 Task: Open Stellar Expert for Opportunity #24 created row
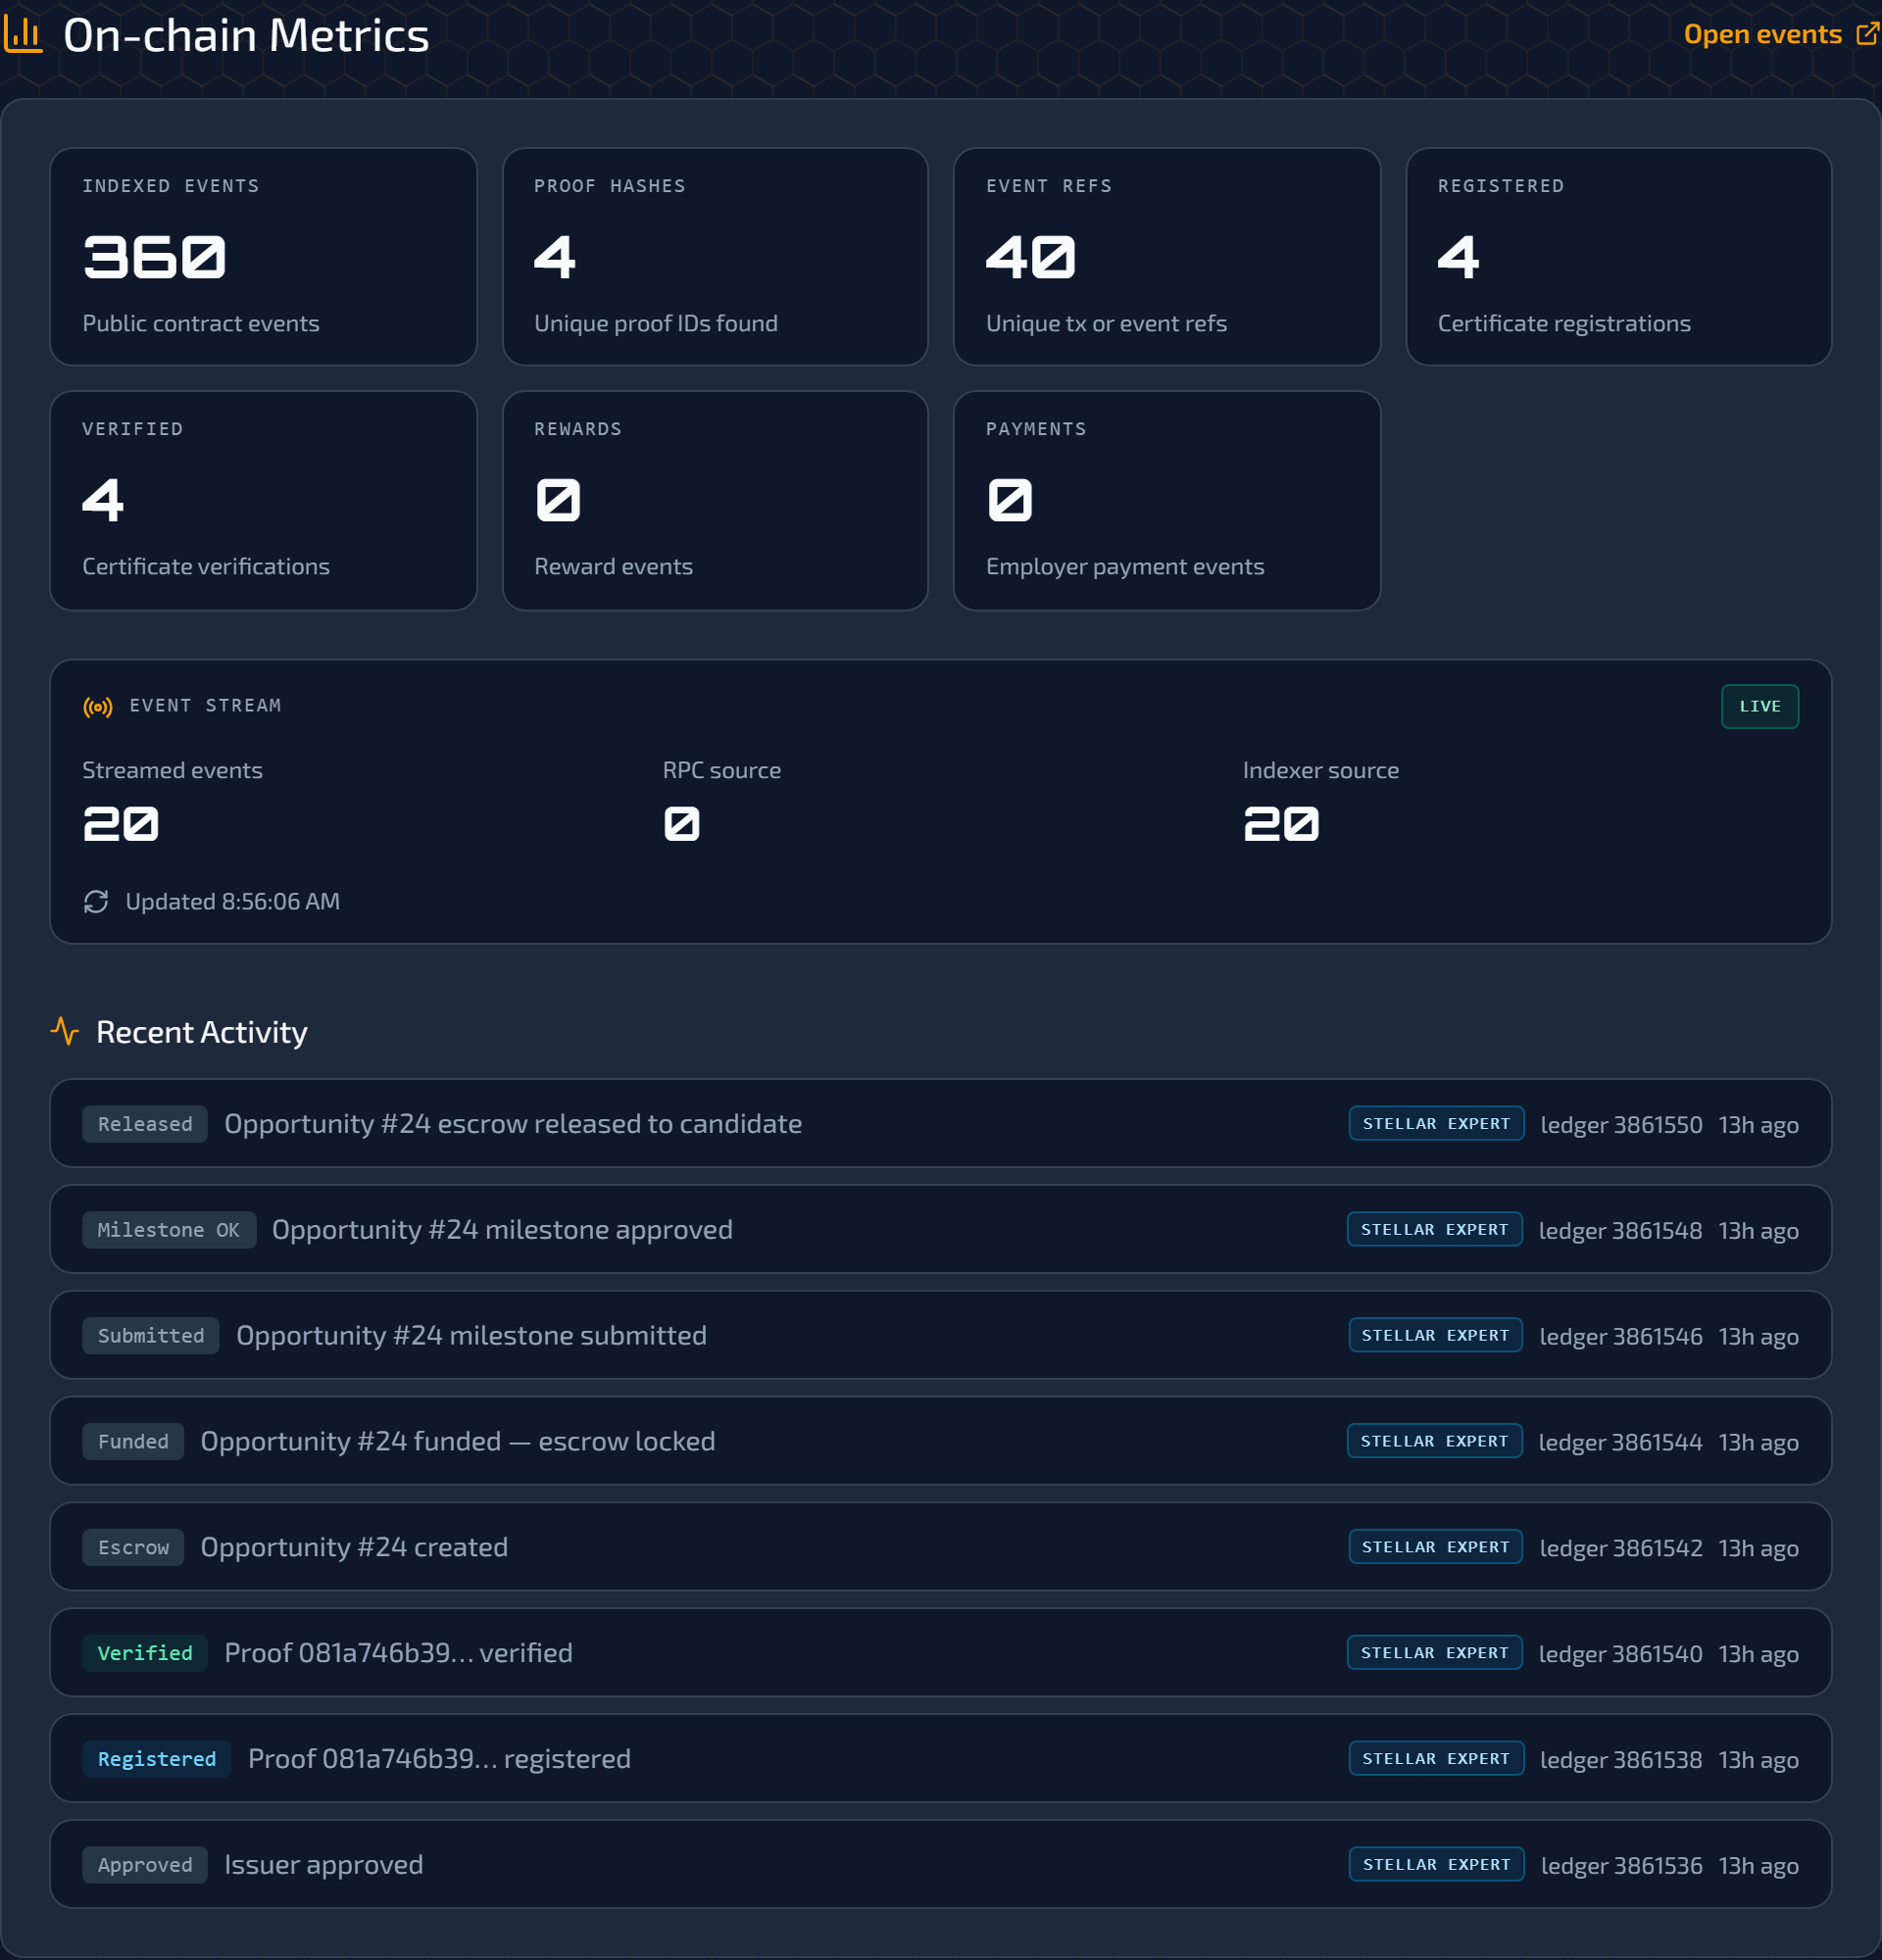(x=1435, y=1547)
